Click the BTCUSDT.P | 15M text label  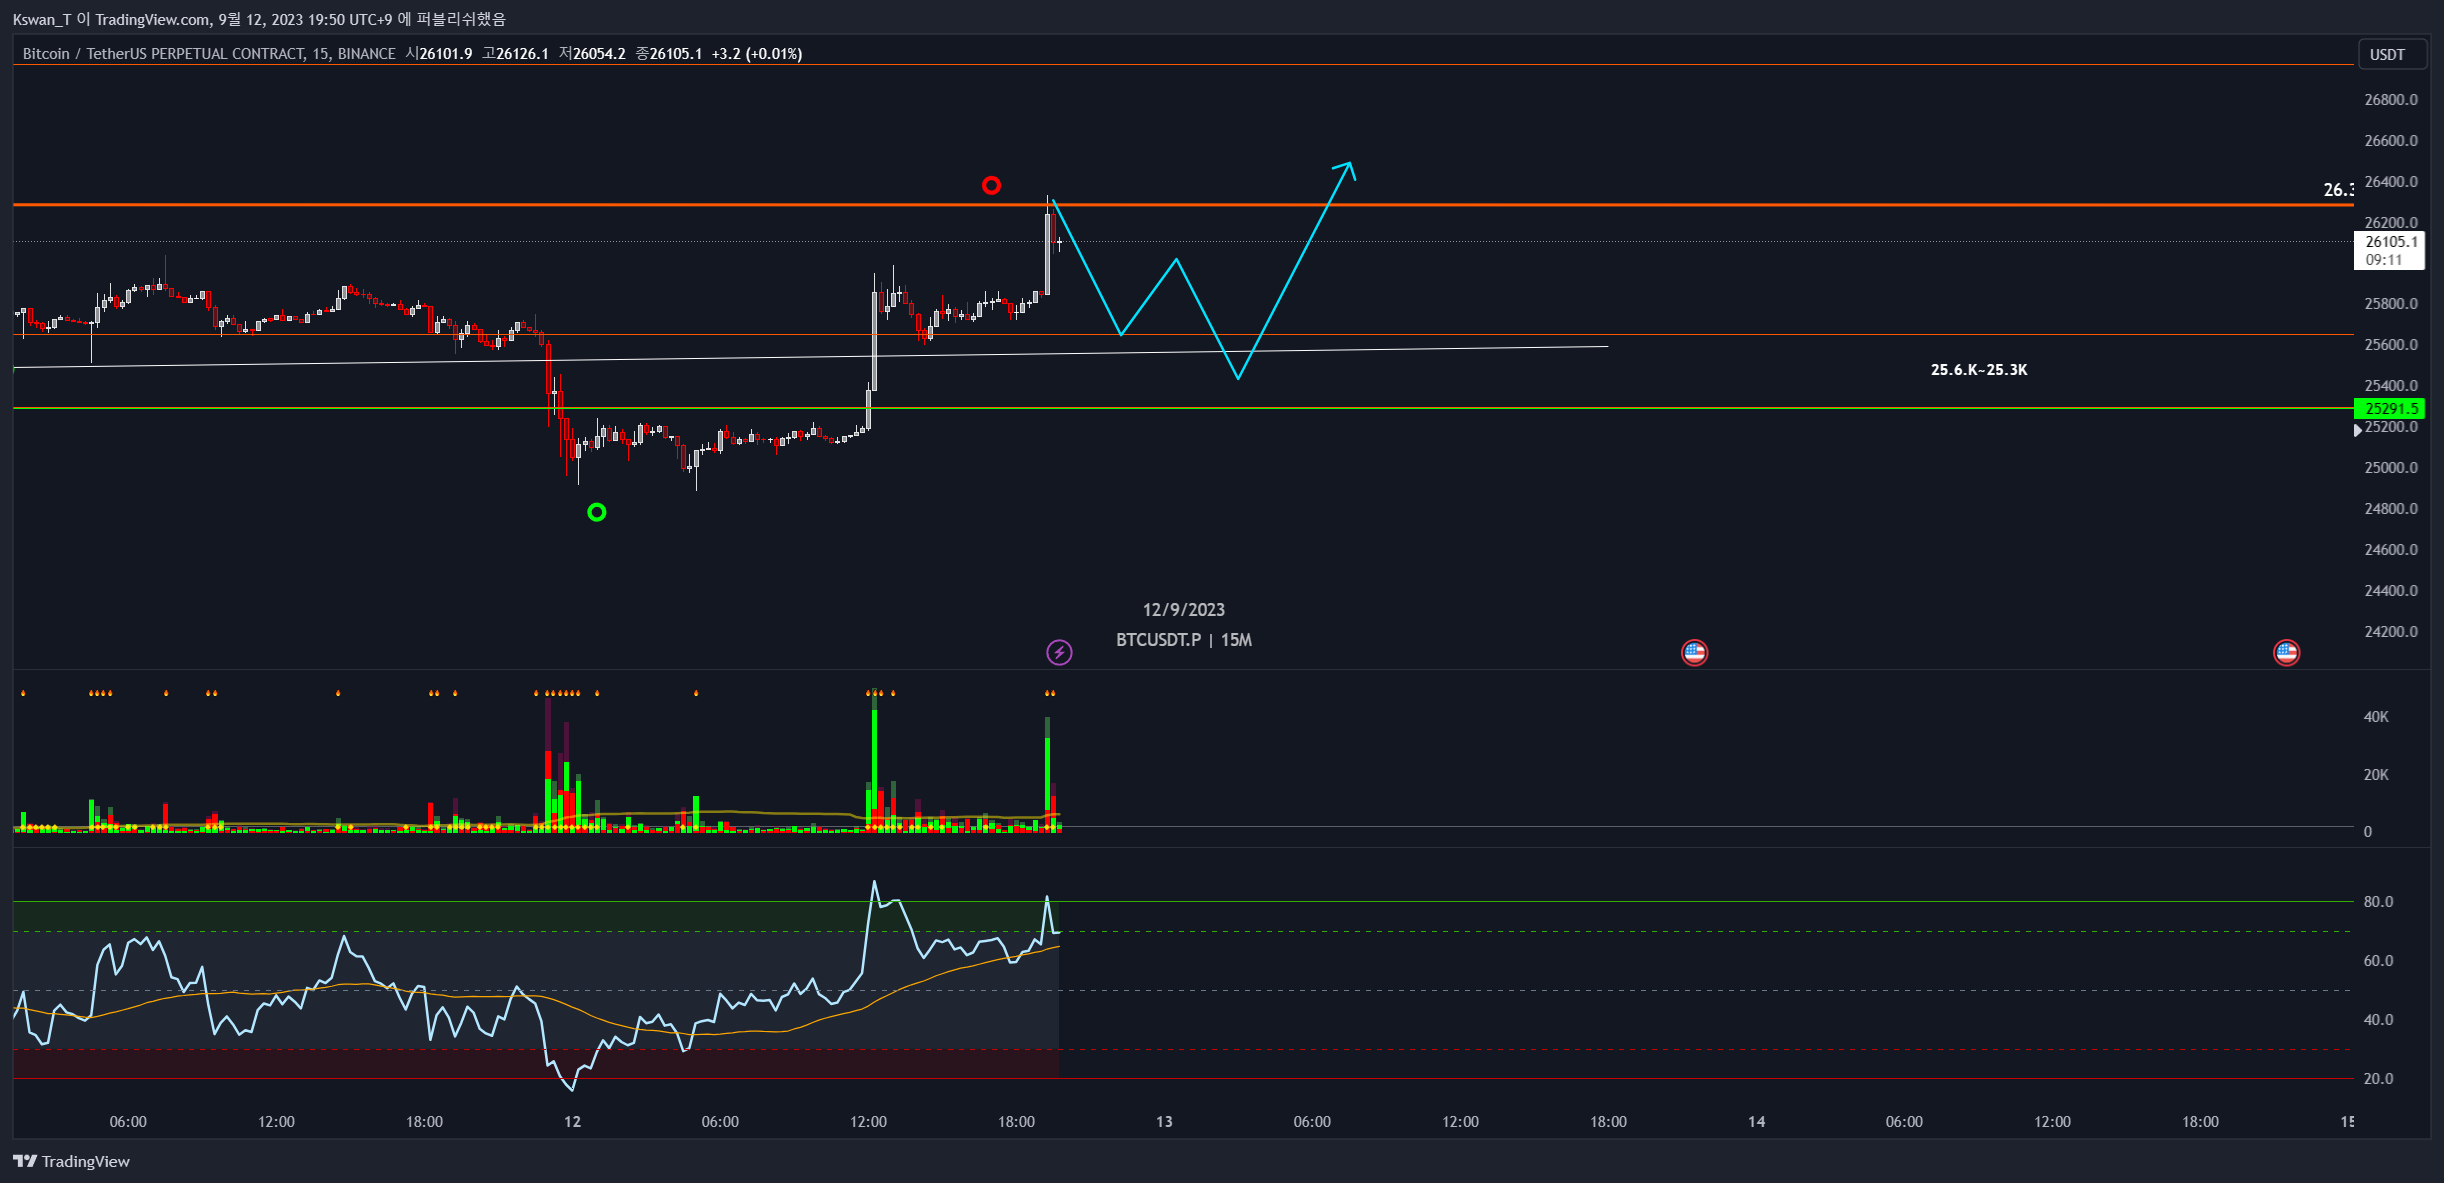pos(1183,640)
